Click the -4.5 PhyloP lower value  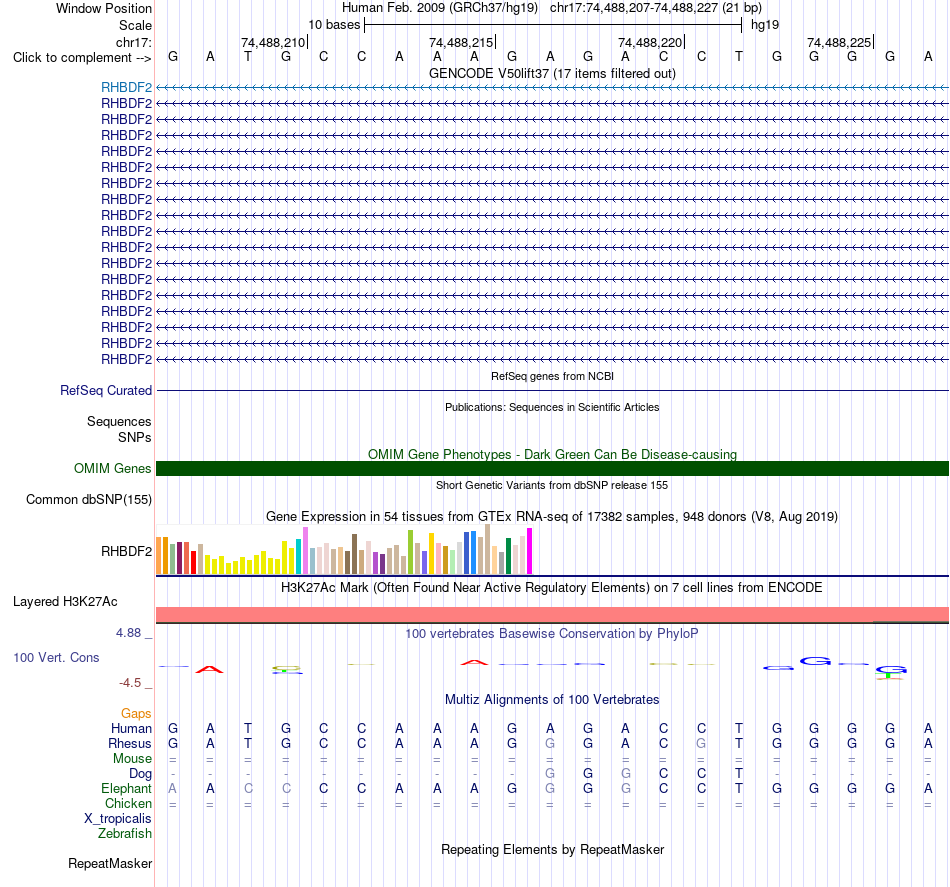130,683
